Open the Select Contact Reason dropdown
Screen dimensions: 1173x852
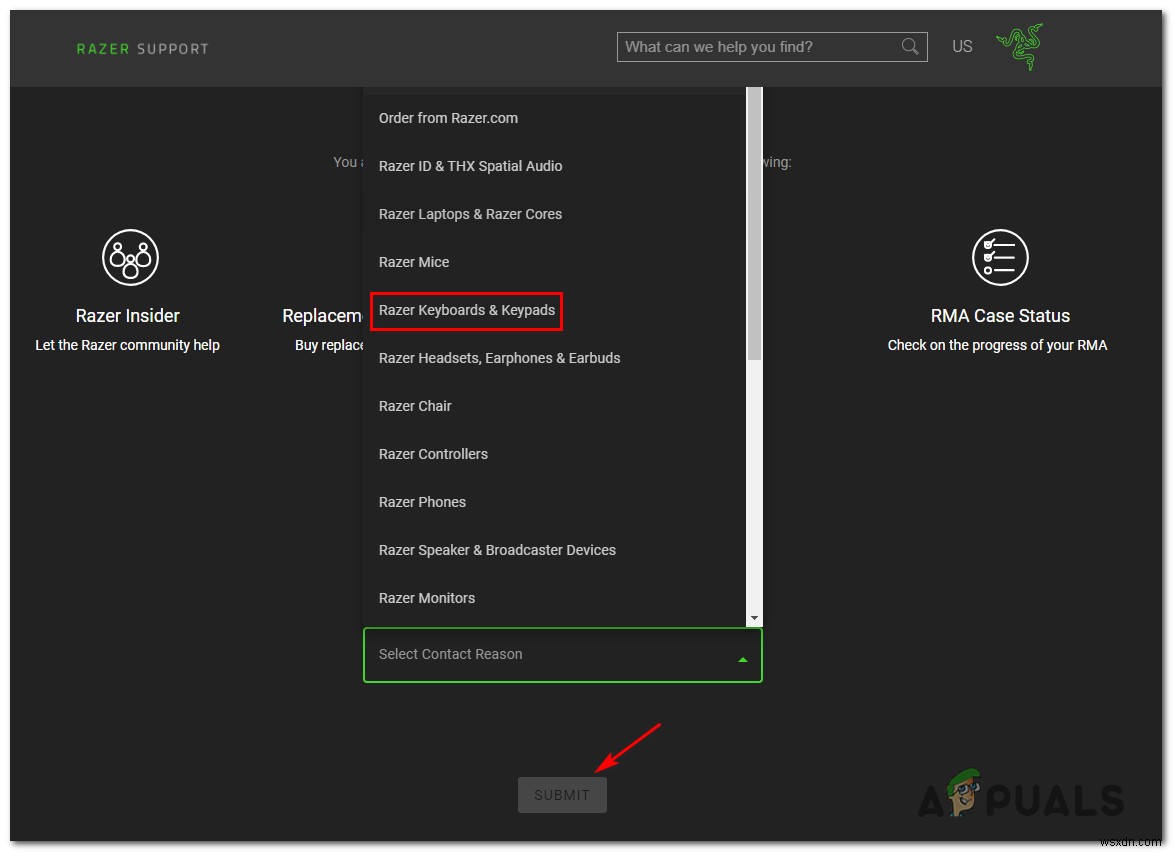[x=562, y=654]
